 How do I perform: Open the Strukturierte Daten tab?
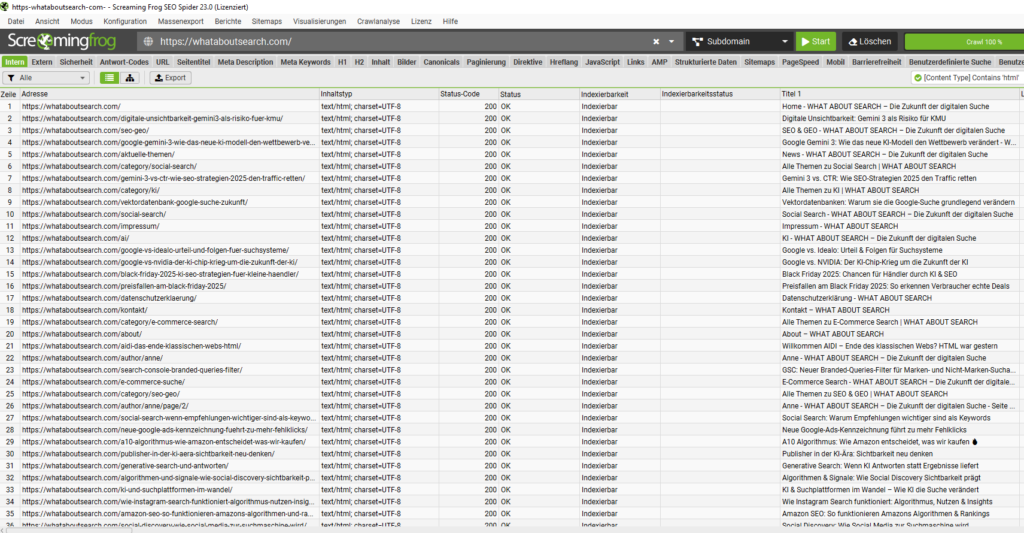(706, 62)
